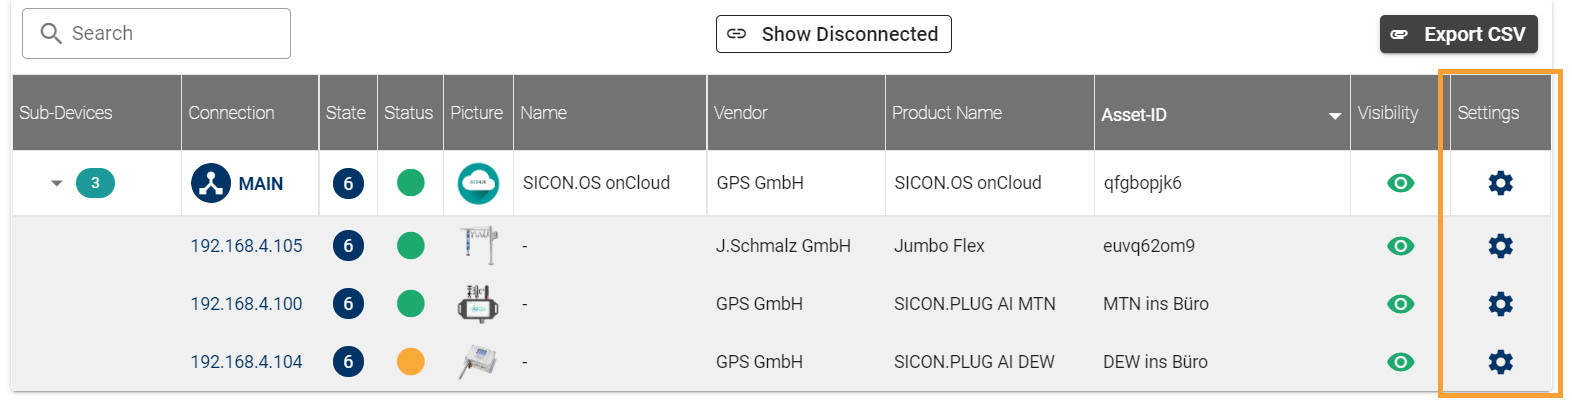The width and height of the screenshot is (1572, 402).
Task: Open settings gear for MTN ins Büro
Action: coord(1500,304)
